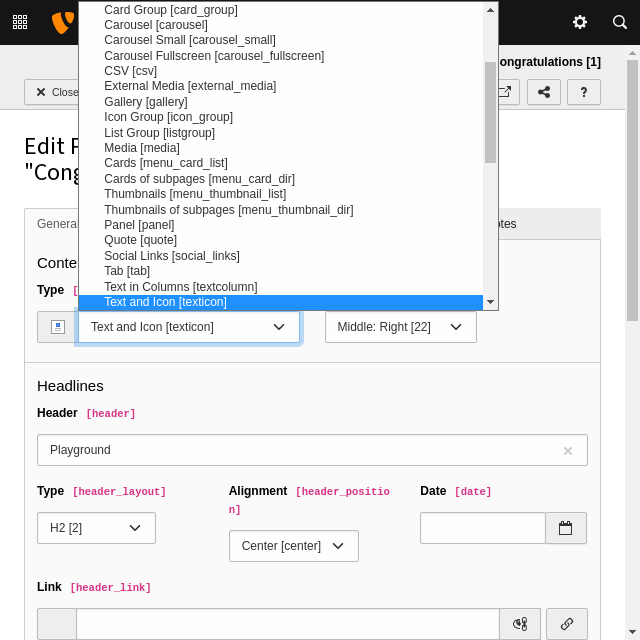Open the search magnifier icon
This screenshot has width=640, height=640.
620,22
